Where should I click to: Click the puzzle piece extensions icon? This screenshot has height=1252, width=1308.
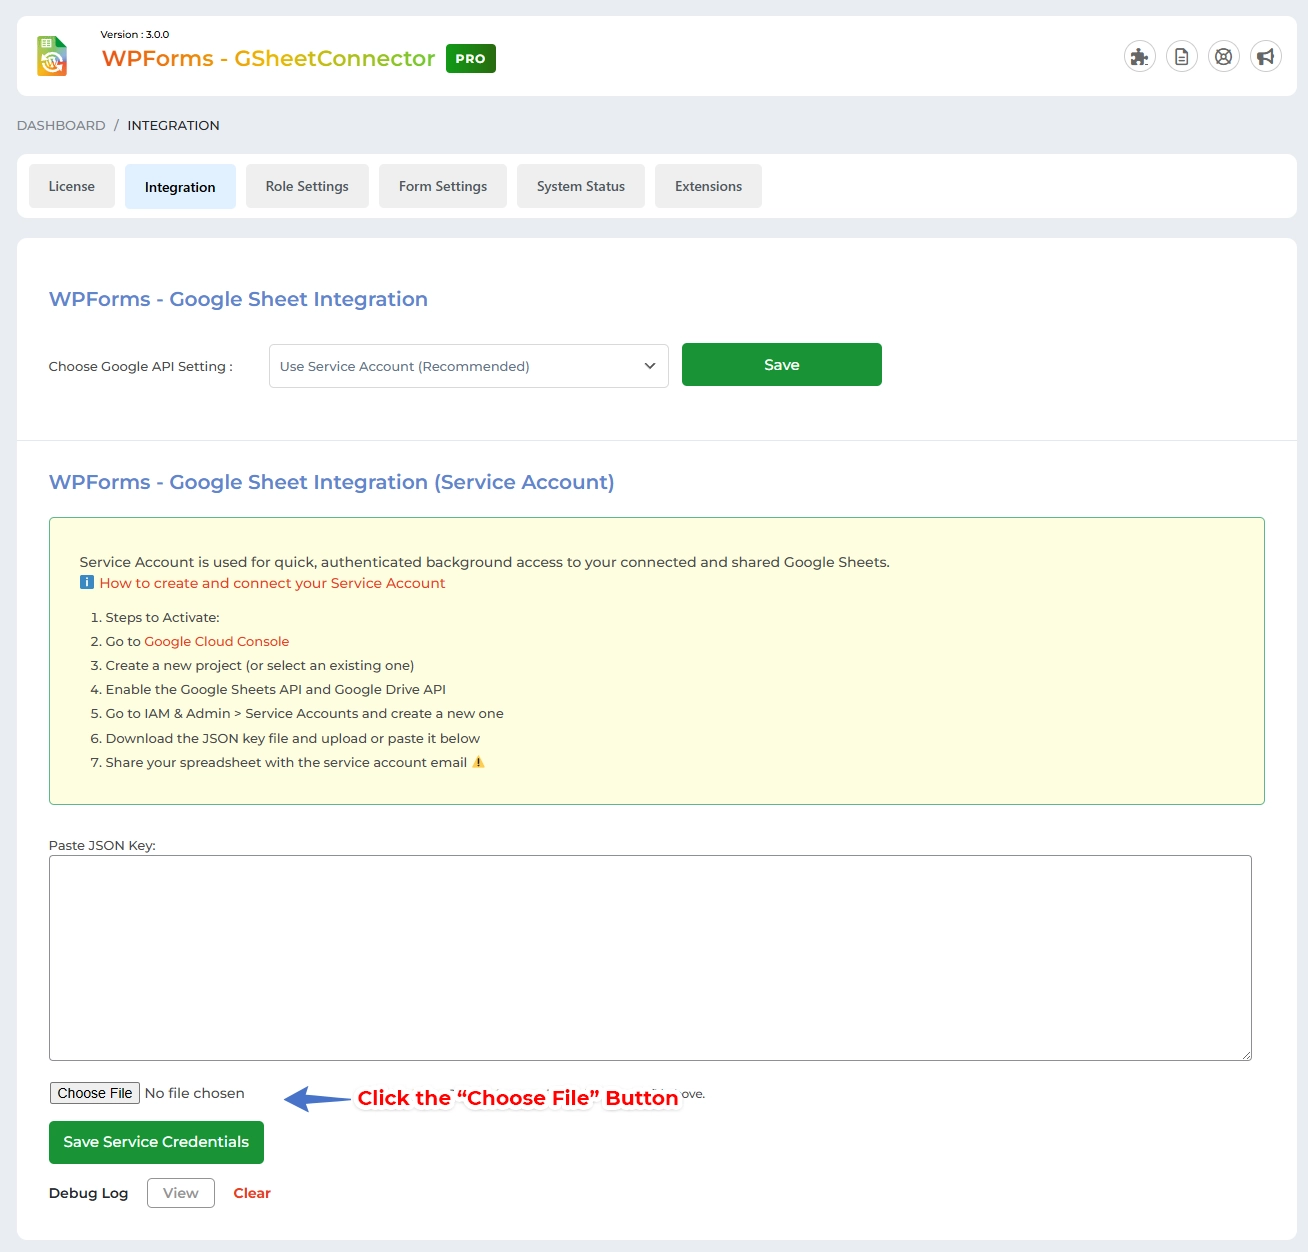pyautogui.click(x=1139, y=57)
